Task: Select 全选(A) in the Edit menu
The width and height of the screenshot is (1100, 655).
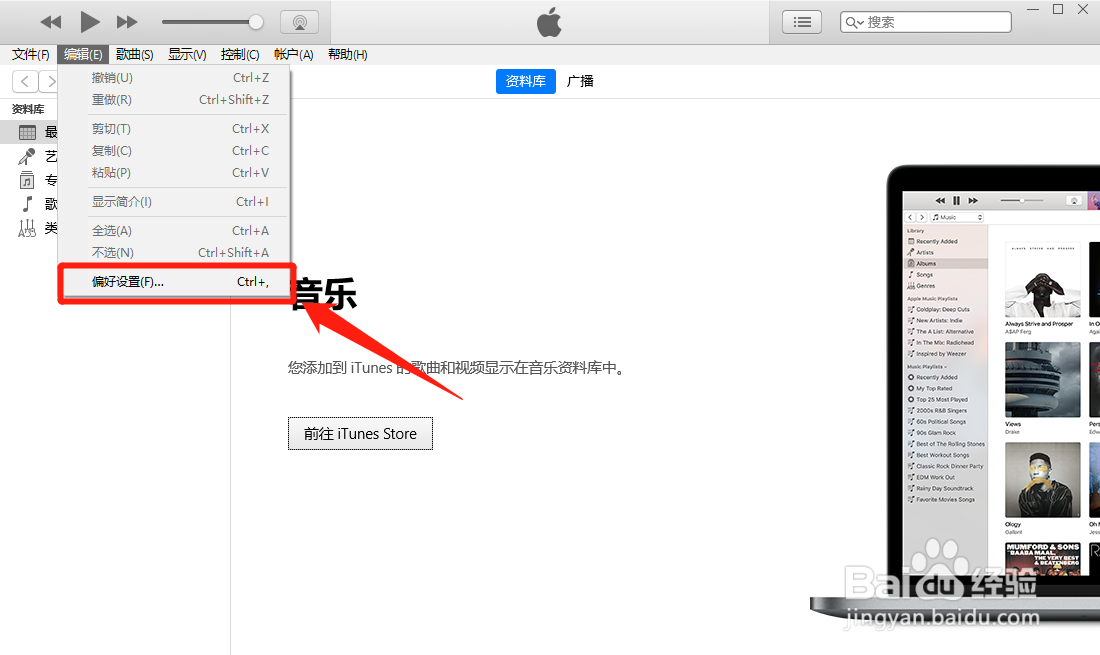Action: pos(113,230)
